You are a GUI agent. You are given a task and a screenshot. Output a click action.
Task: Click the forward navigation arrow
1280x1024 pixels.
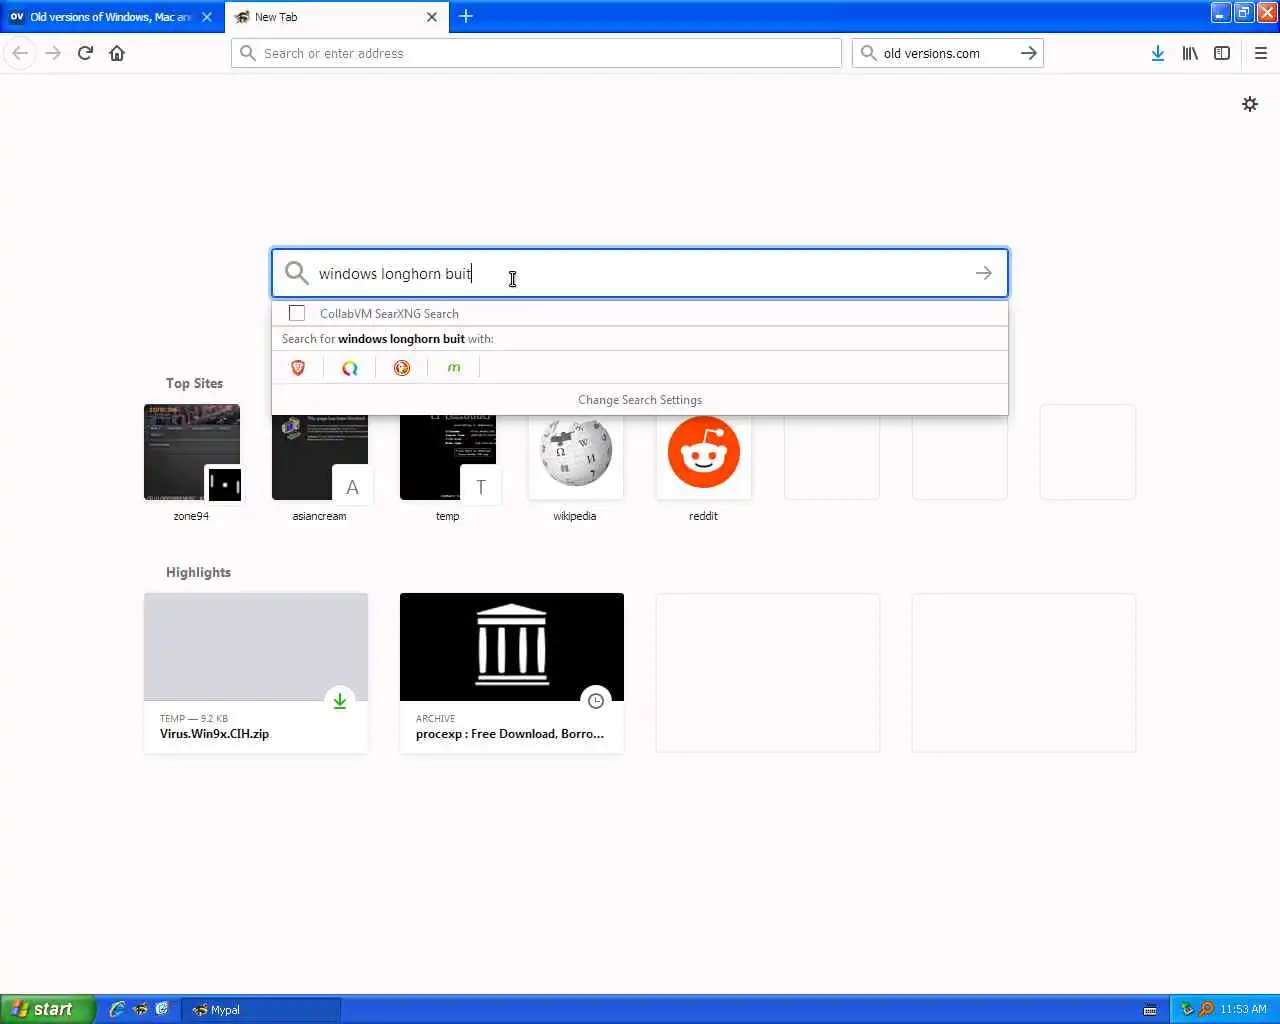(53, 53)
